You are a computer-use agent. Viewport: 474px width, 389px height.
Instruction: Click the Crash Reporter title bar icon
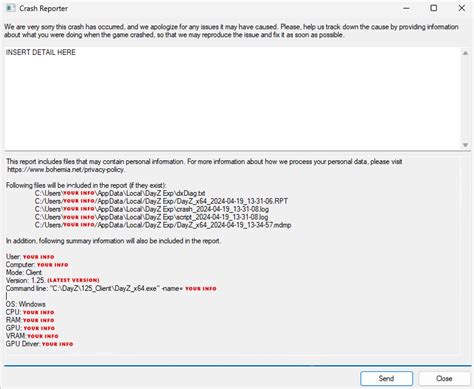coord(10,8)
